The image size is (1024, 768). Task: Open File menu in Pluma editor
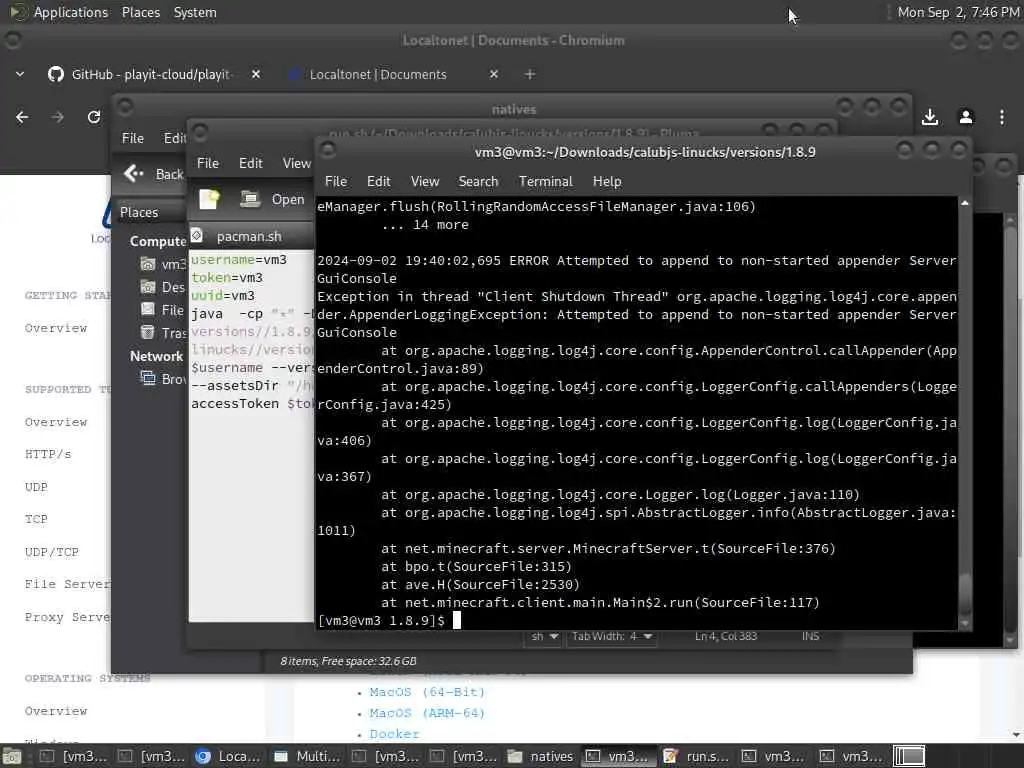pos(208,163)
